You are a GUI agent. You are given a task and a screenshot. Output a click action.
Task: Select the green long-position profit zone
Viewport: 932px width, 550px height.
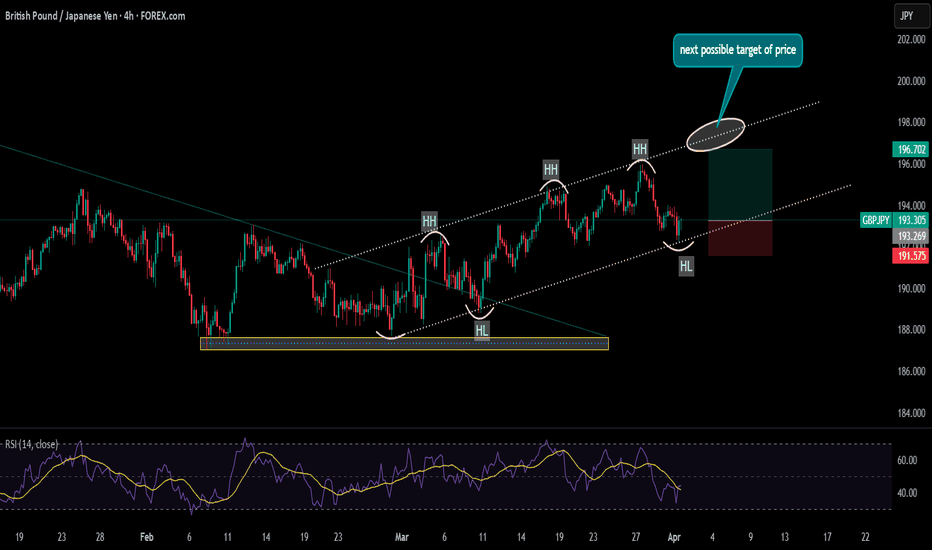click(x=740, y=185)
